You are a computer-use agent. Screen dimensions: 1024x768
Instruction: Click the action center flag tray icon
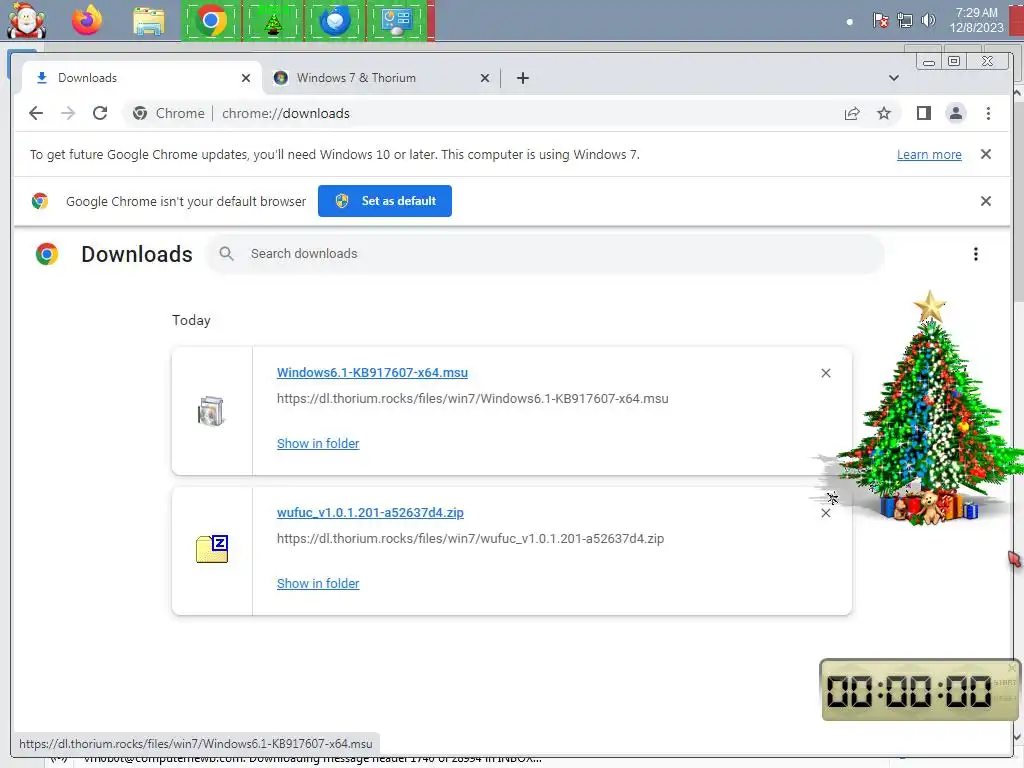pos(880,21)
